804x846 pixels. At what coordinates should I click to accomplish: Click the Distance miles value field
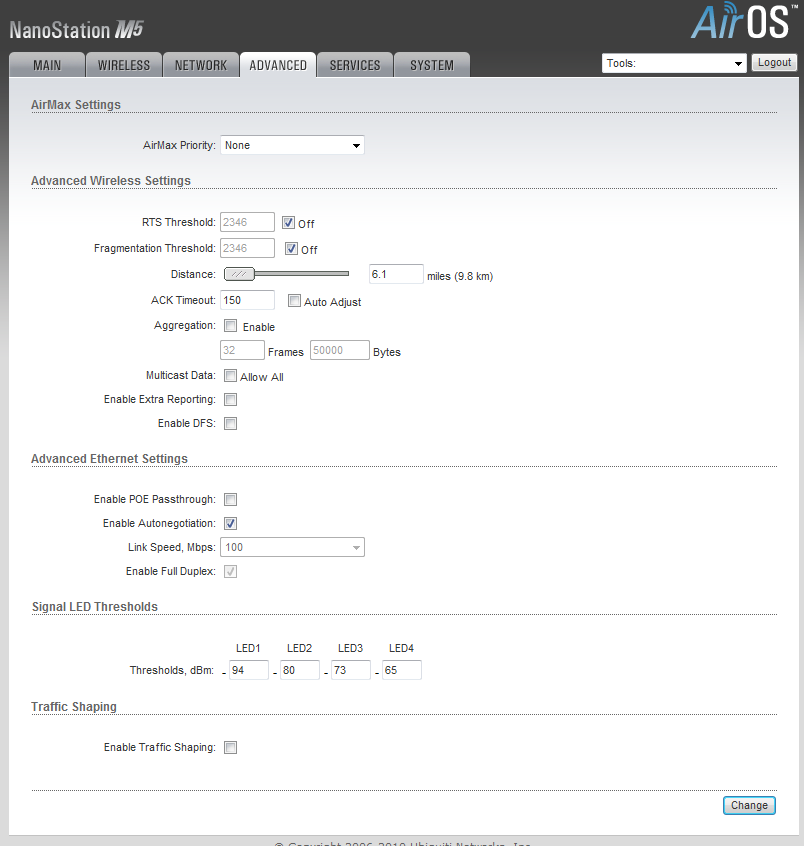click(396, 274)
